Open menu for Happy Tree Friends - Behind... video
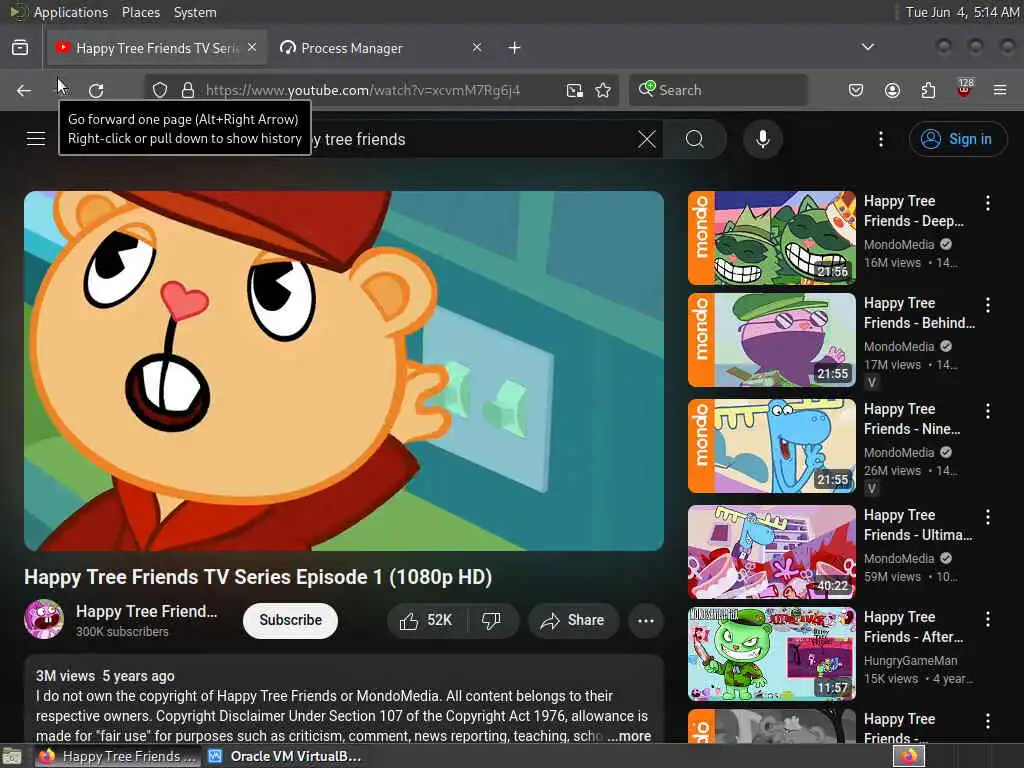Screen dimensions: 1024x768 (987, 305)
